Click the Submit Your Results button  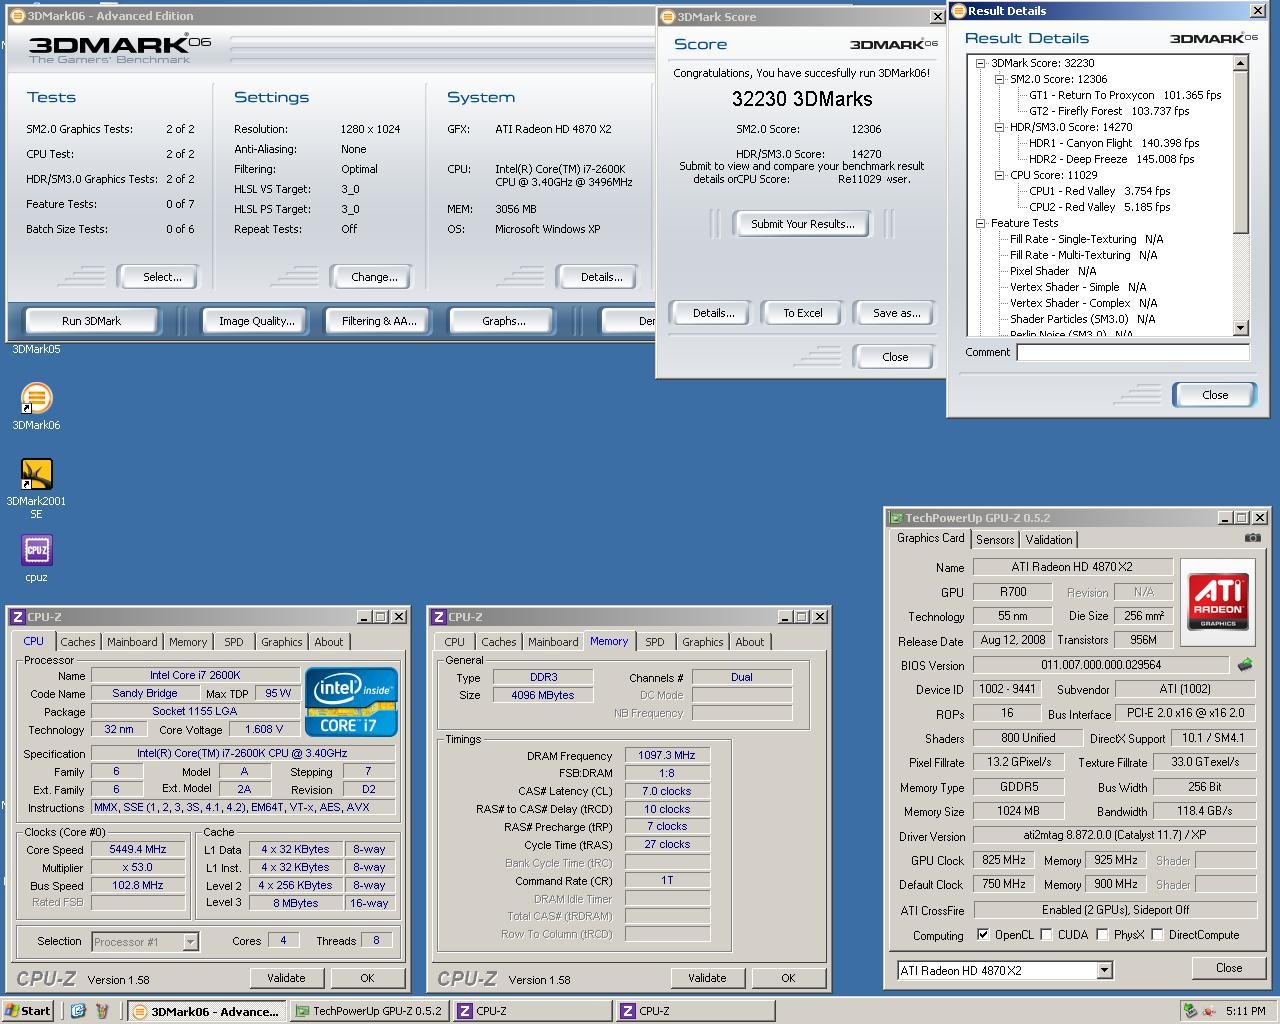tap(802, 224)
